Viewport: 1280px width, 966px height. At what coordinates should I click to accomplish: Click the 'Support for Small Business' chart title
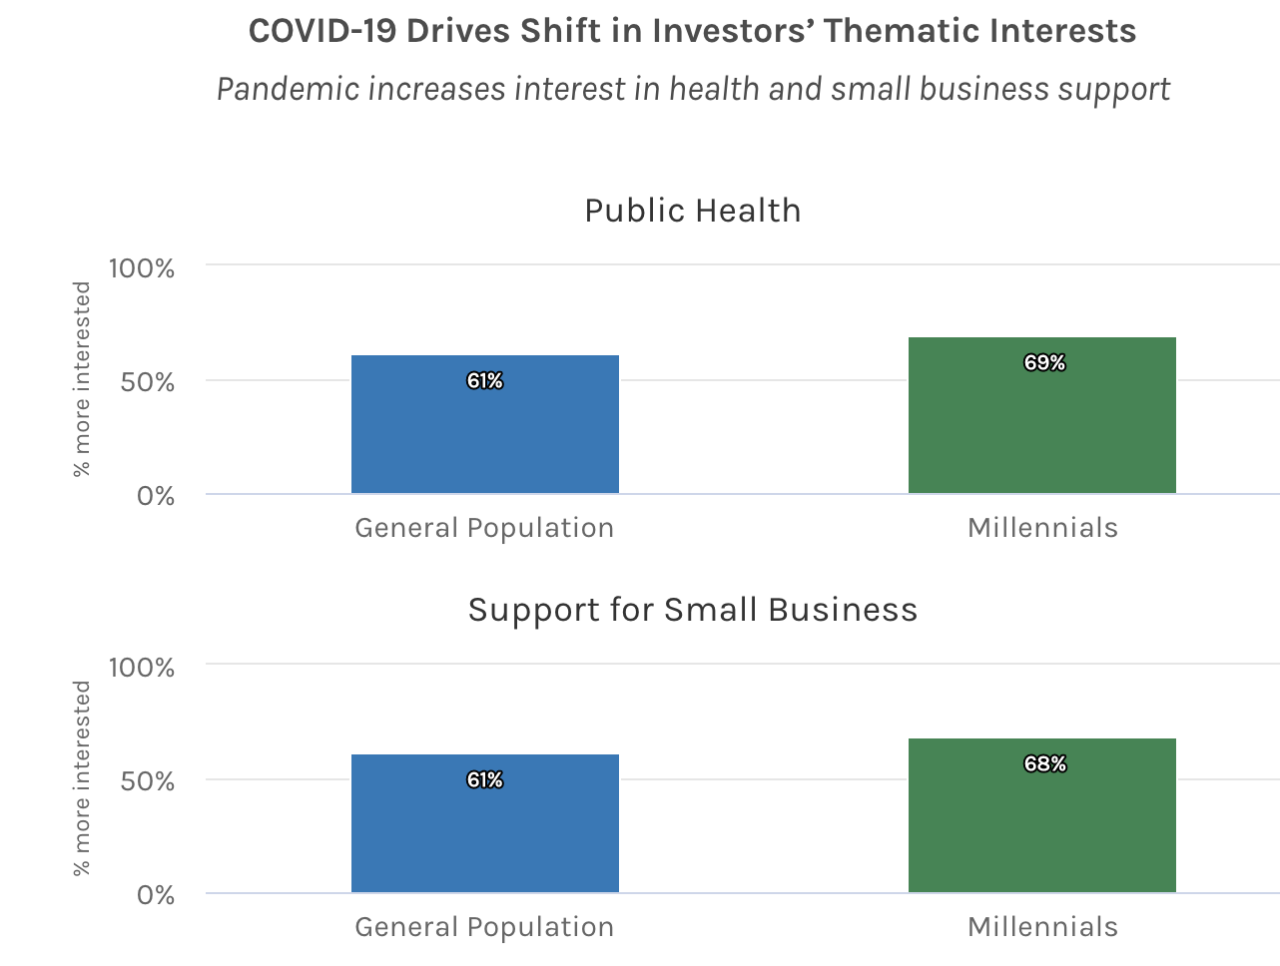pos(693,610)
